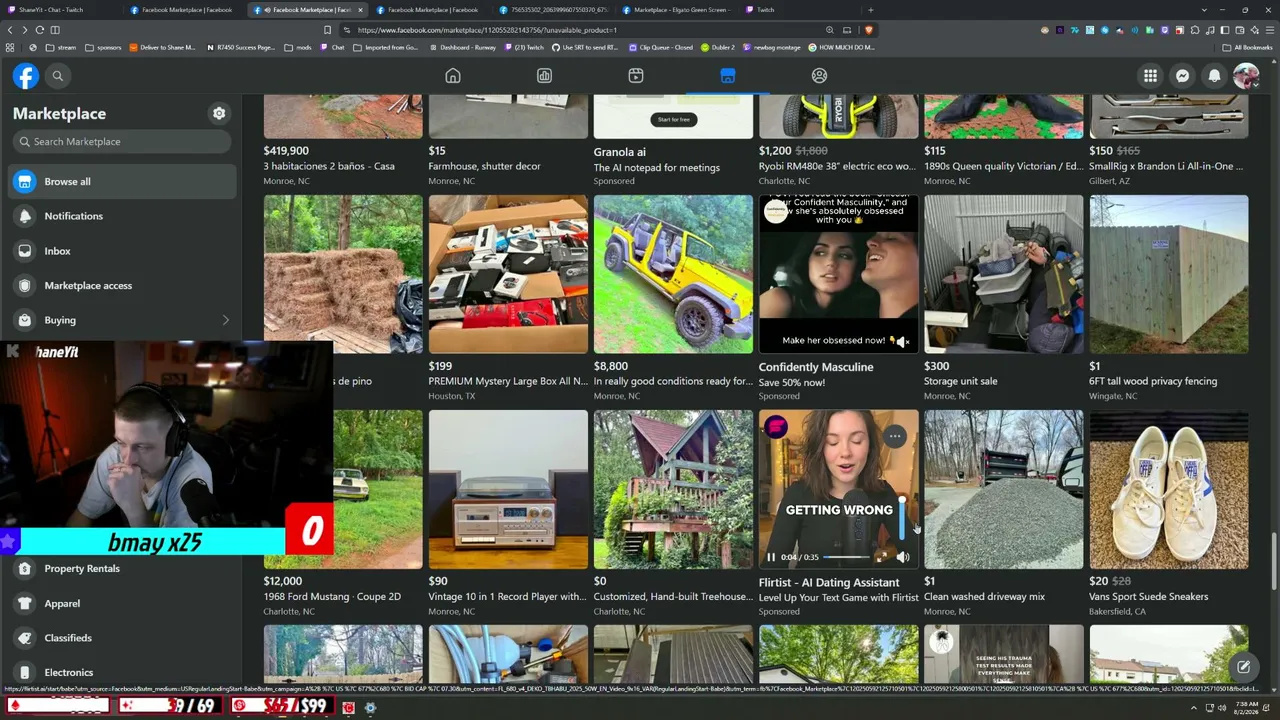Open the 6FT tall wood privacy fencing photo

(x=1168, y=274)
